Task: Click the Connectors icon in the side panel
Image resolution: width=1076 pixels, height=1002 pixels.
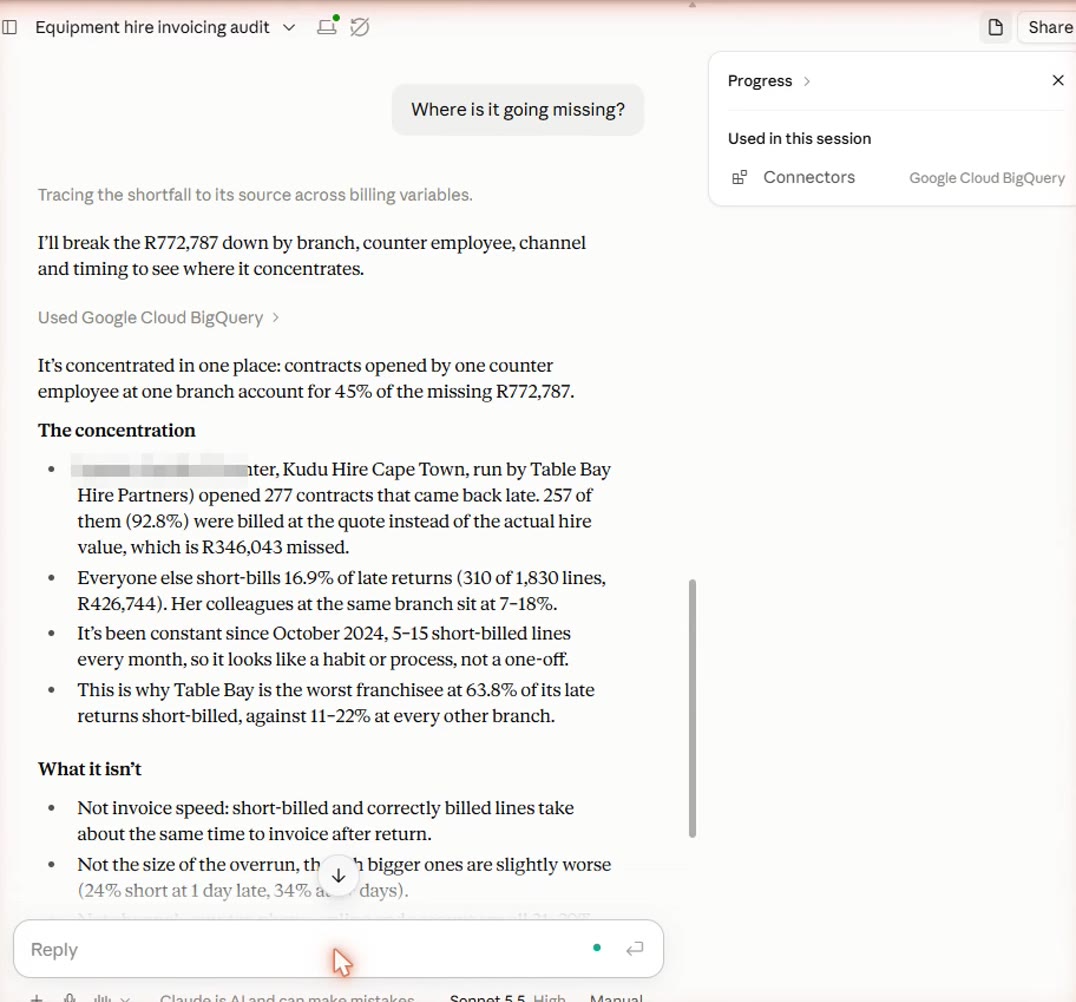Action: click(739, 178)
